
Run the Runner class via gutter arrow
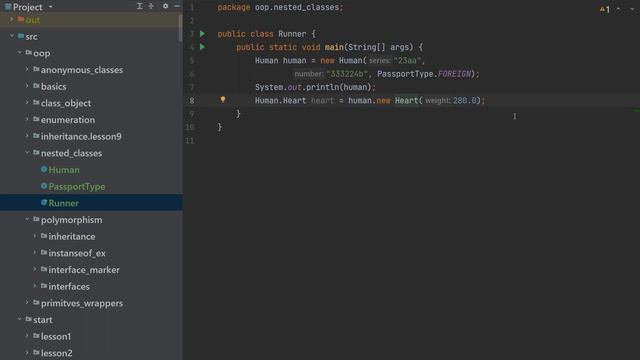click(x=202, y=33)
